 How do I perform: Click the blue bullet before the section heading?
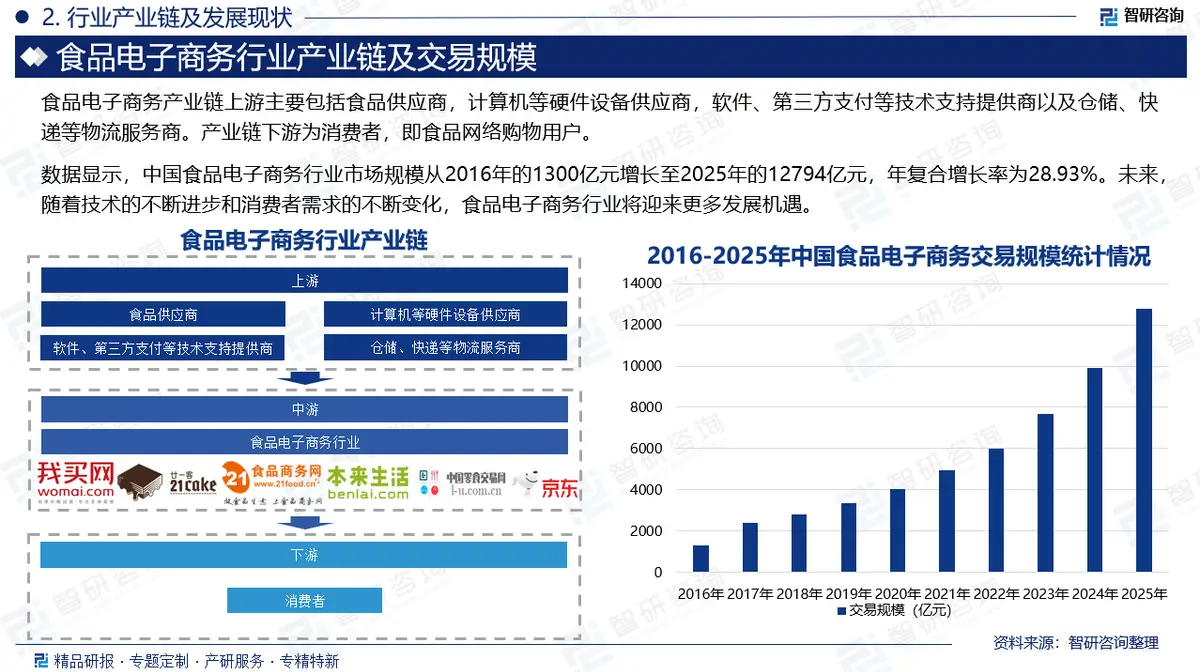pyautogui.click(x=21, y=16)
